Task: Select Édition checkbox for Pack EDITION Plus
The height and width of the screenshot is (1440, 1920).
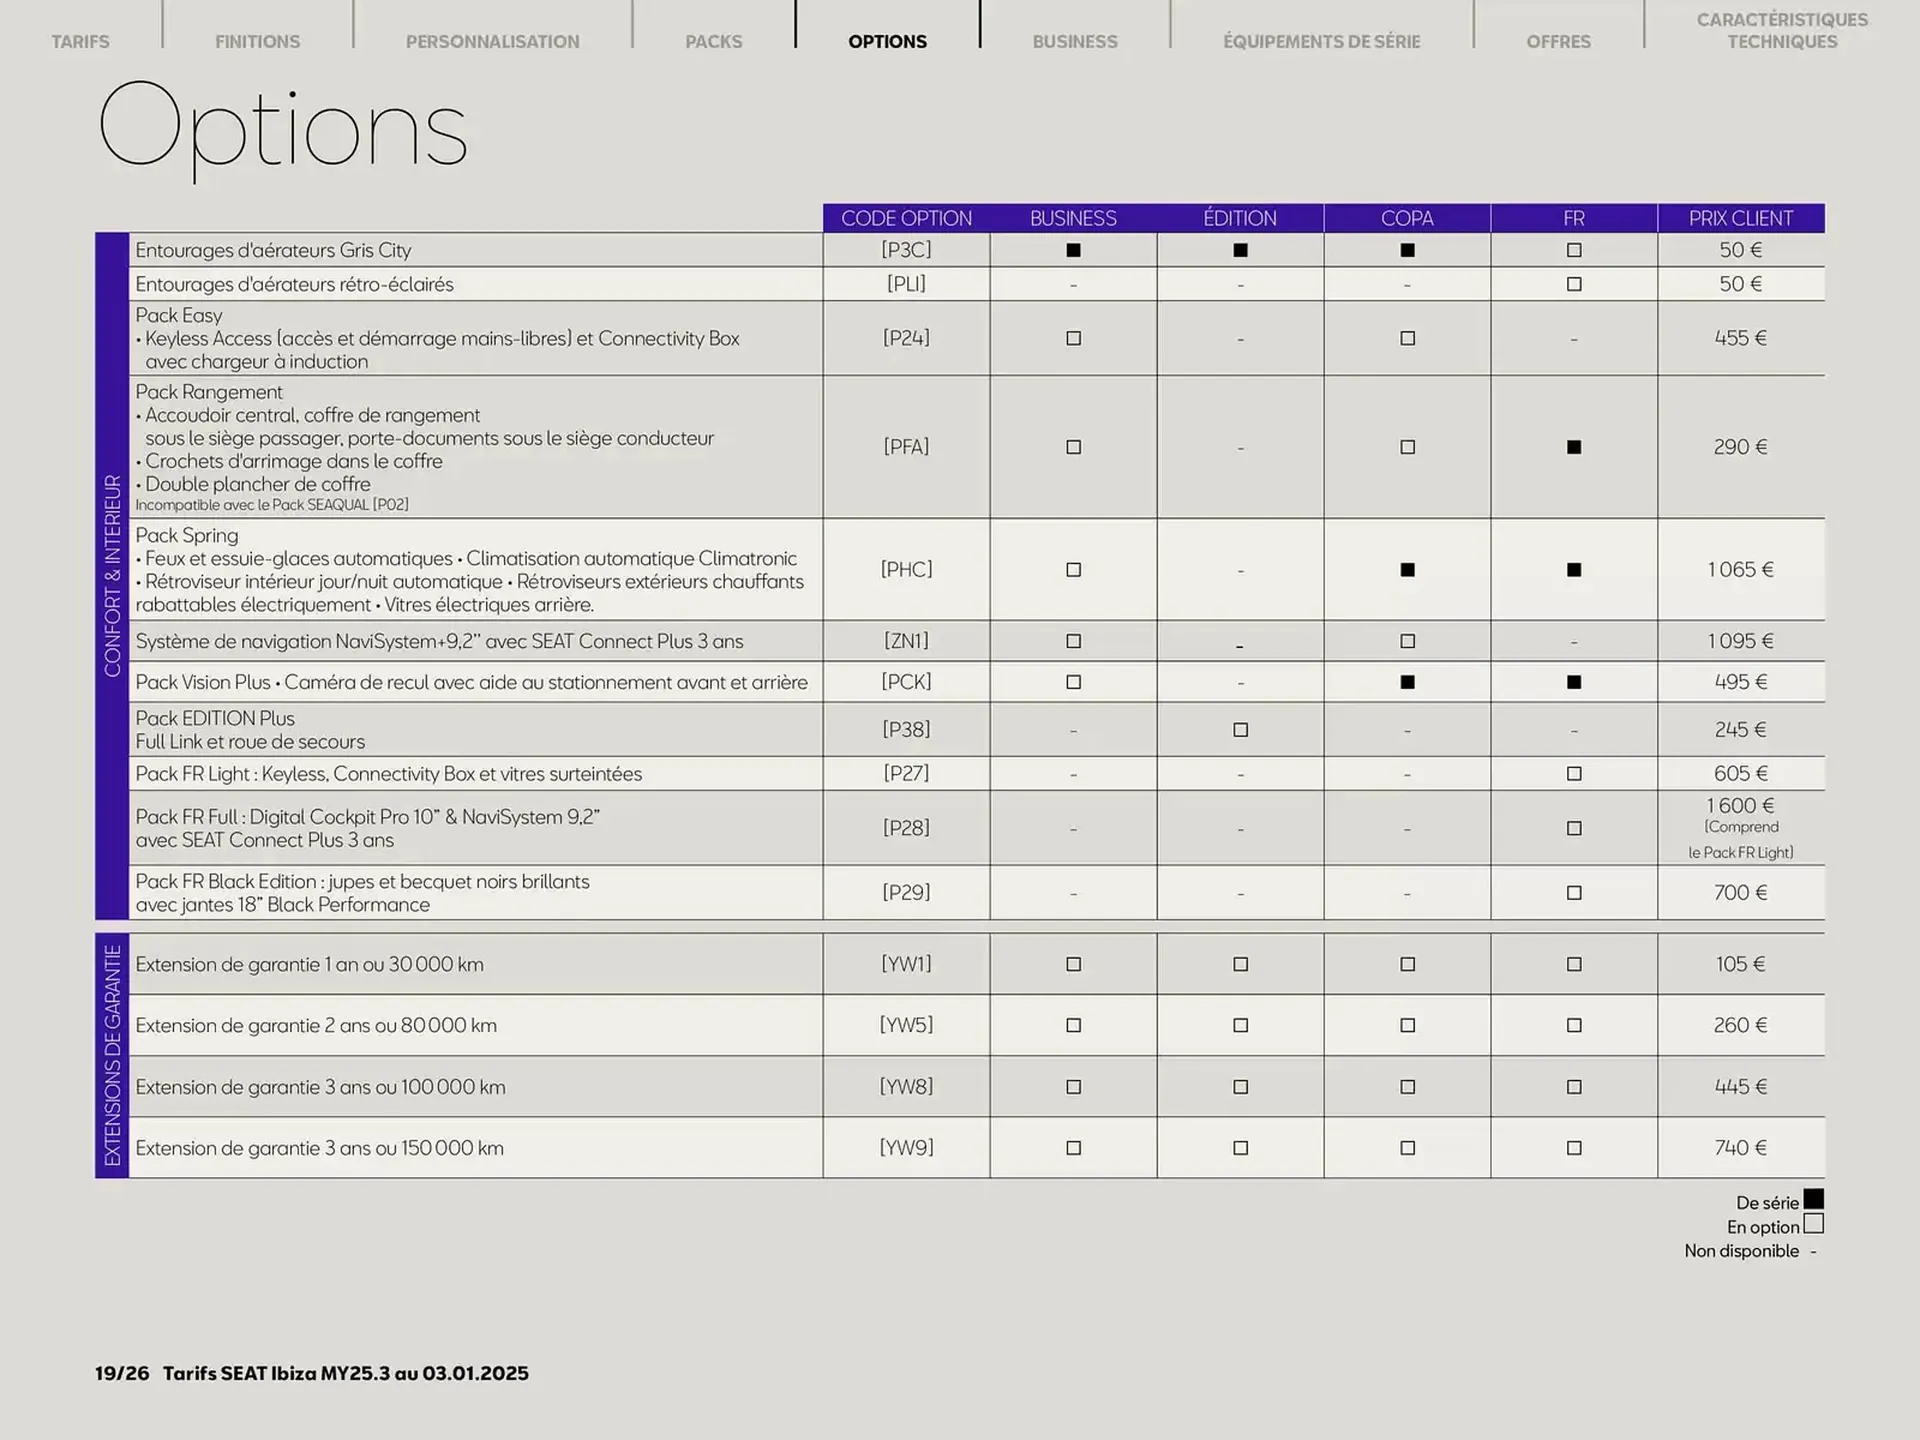Action: (1240, 730)
